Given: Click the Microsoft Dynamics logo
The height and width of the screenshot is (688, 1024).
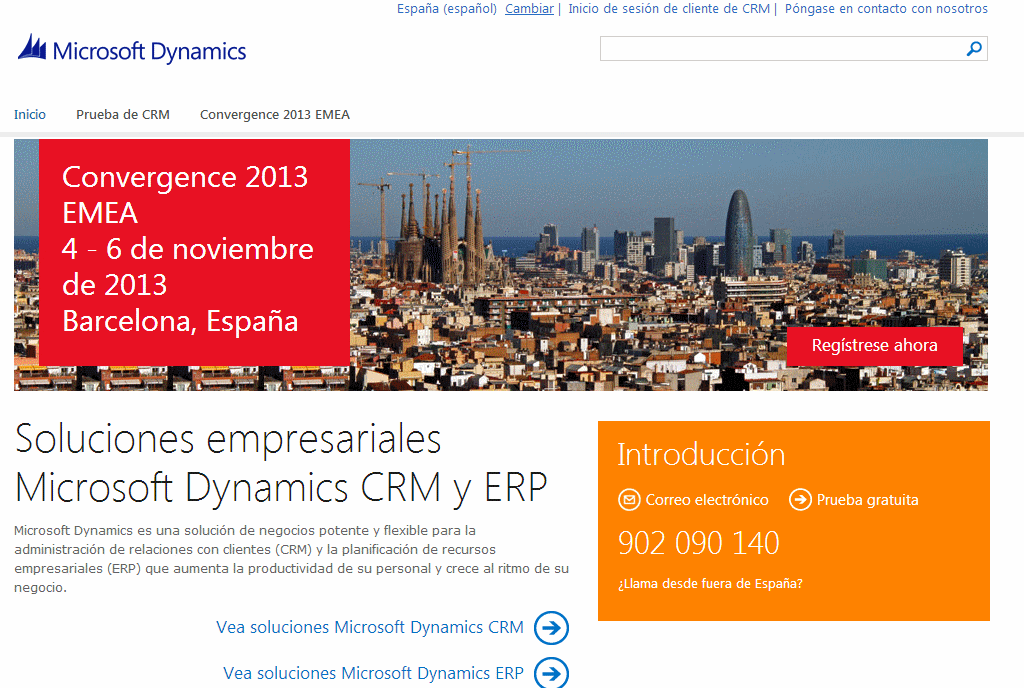Looking at the screenshot, I should tap(132, 50).
